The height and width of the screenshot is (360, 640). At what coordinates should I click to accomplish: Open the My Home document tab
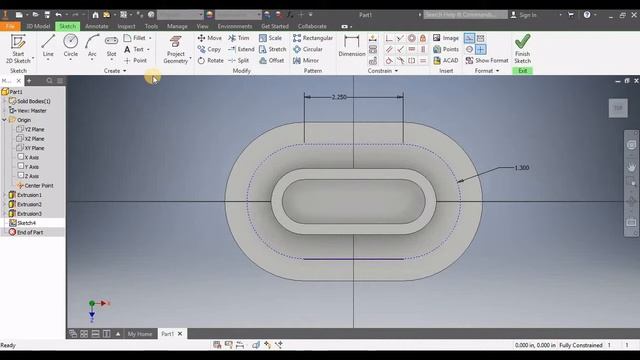coord(140,334)
